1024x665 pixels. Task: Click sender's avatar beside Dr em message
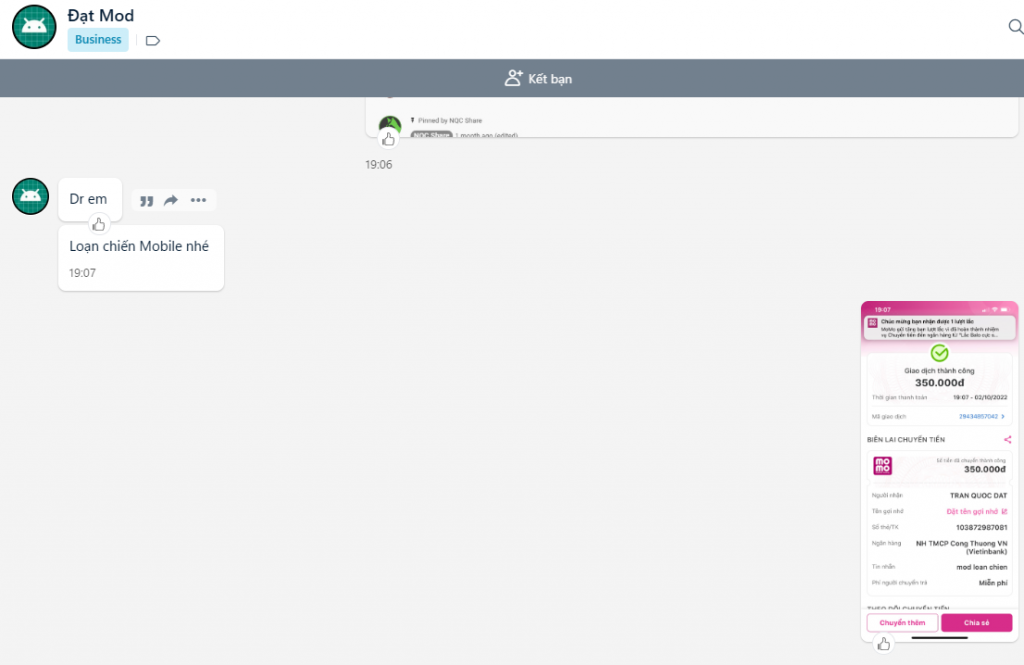click(x=31, y=196)
